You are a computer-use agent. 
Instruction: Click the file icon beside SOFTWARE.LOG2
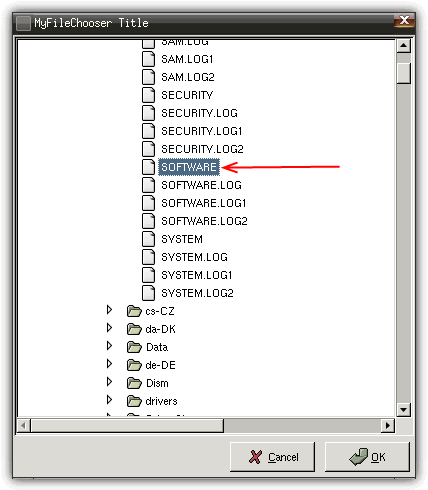[x=148, y=221]
